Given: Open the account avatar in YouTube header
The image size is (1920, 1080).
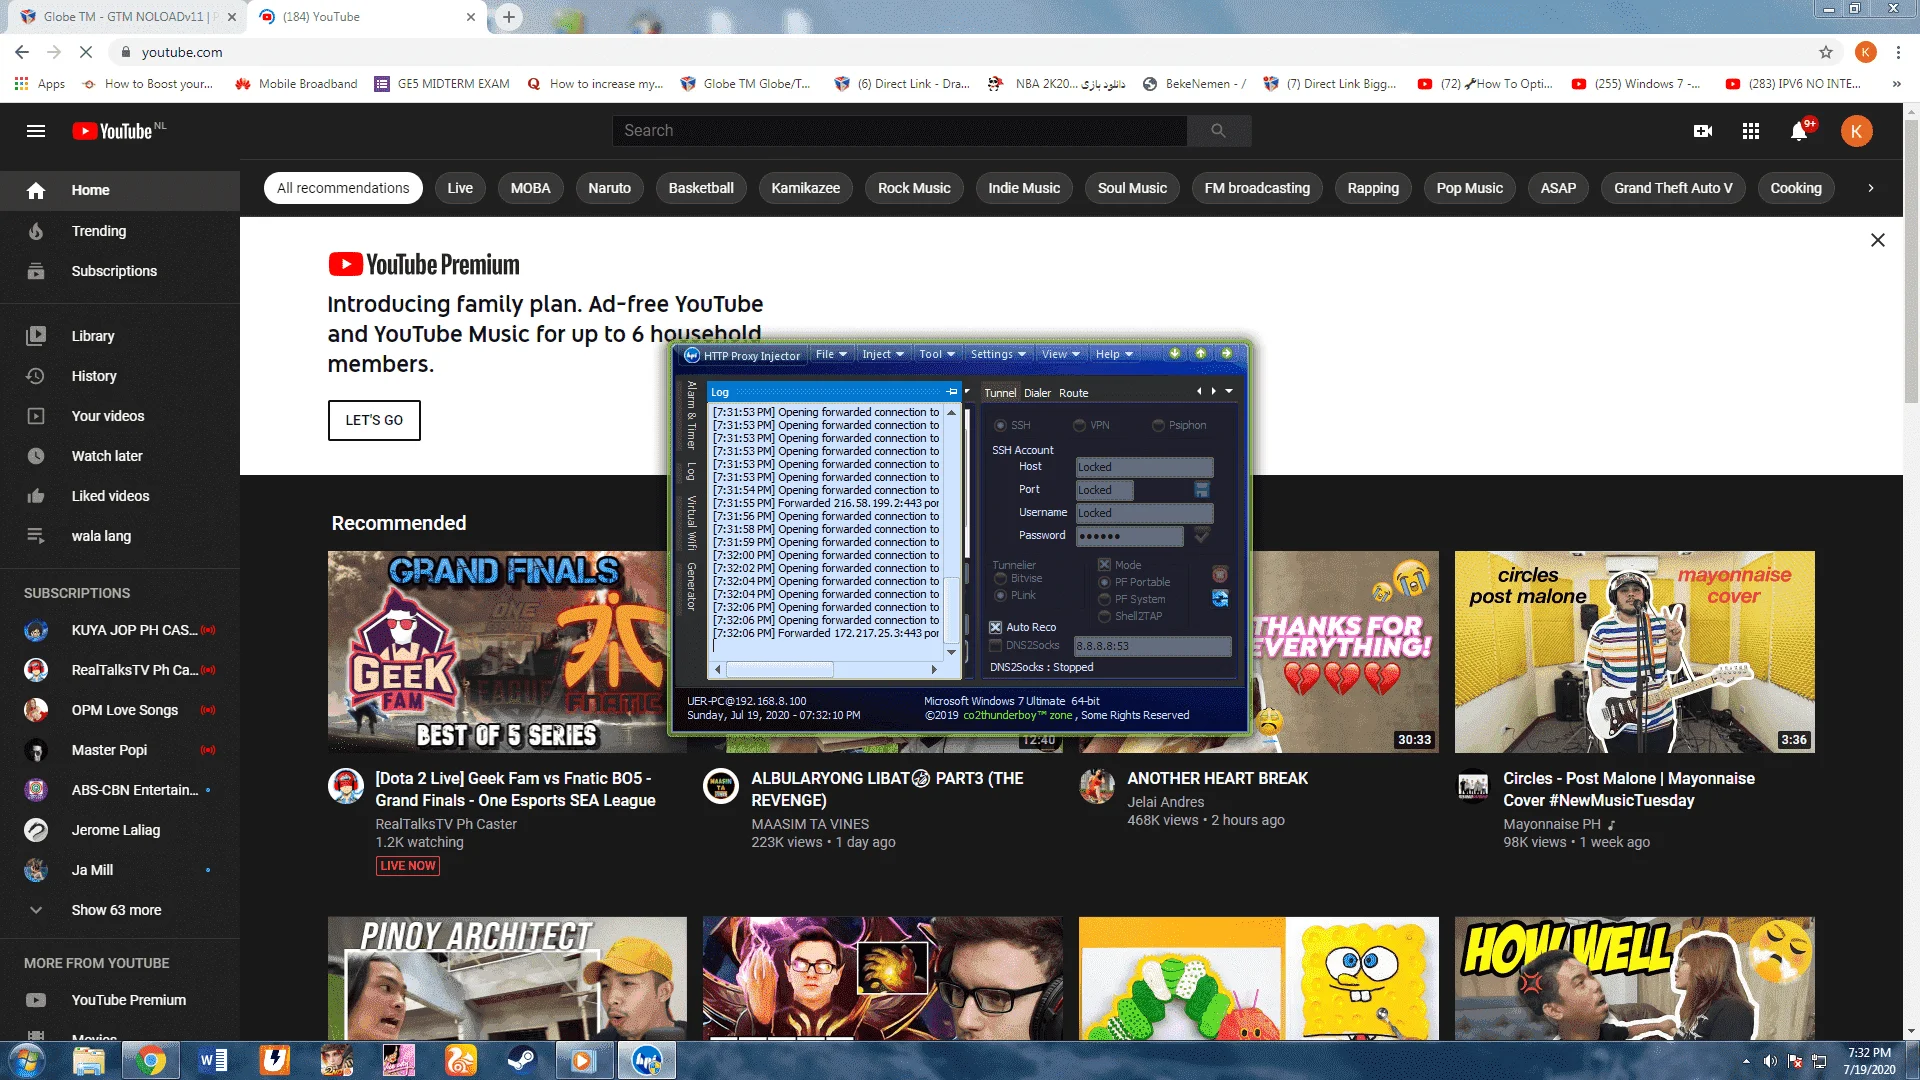Looking at the screenshot, I should [x=1857, y=131].
